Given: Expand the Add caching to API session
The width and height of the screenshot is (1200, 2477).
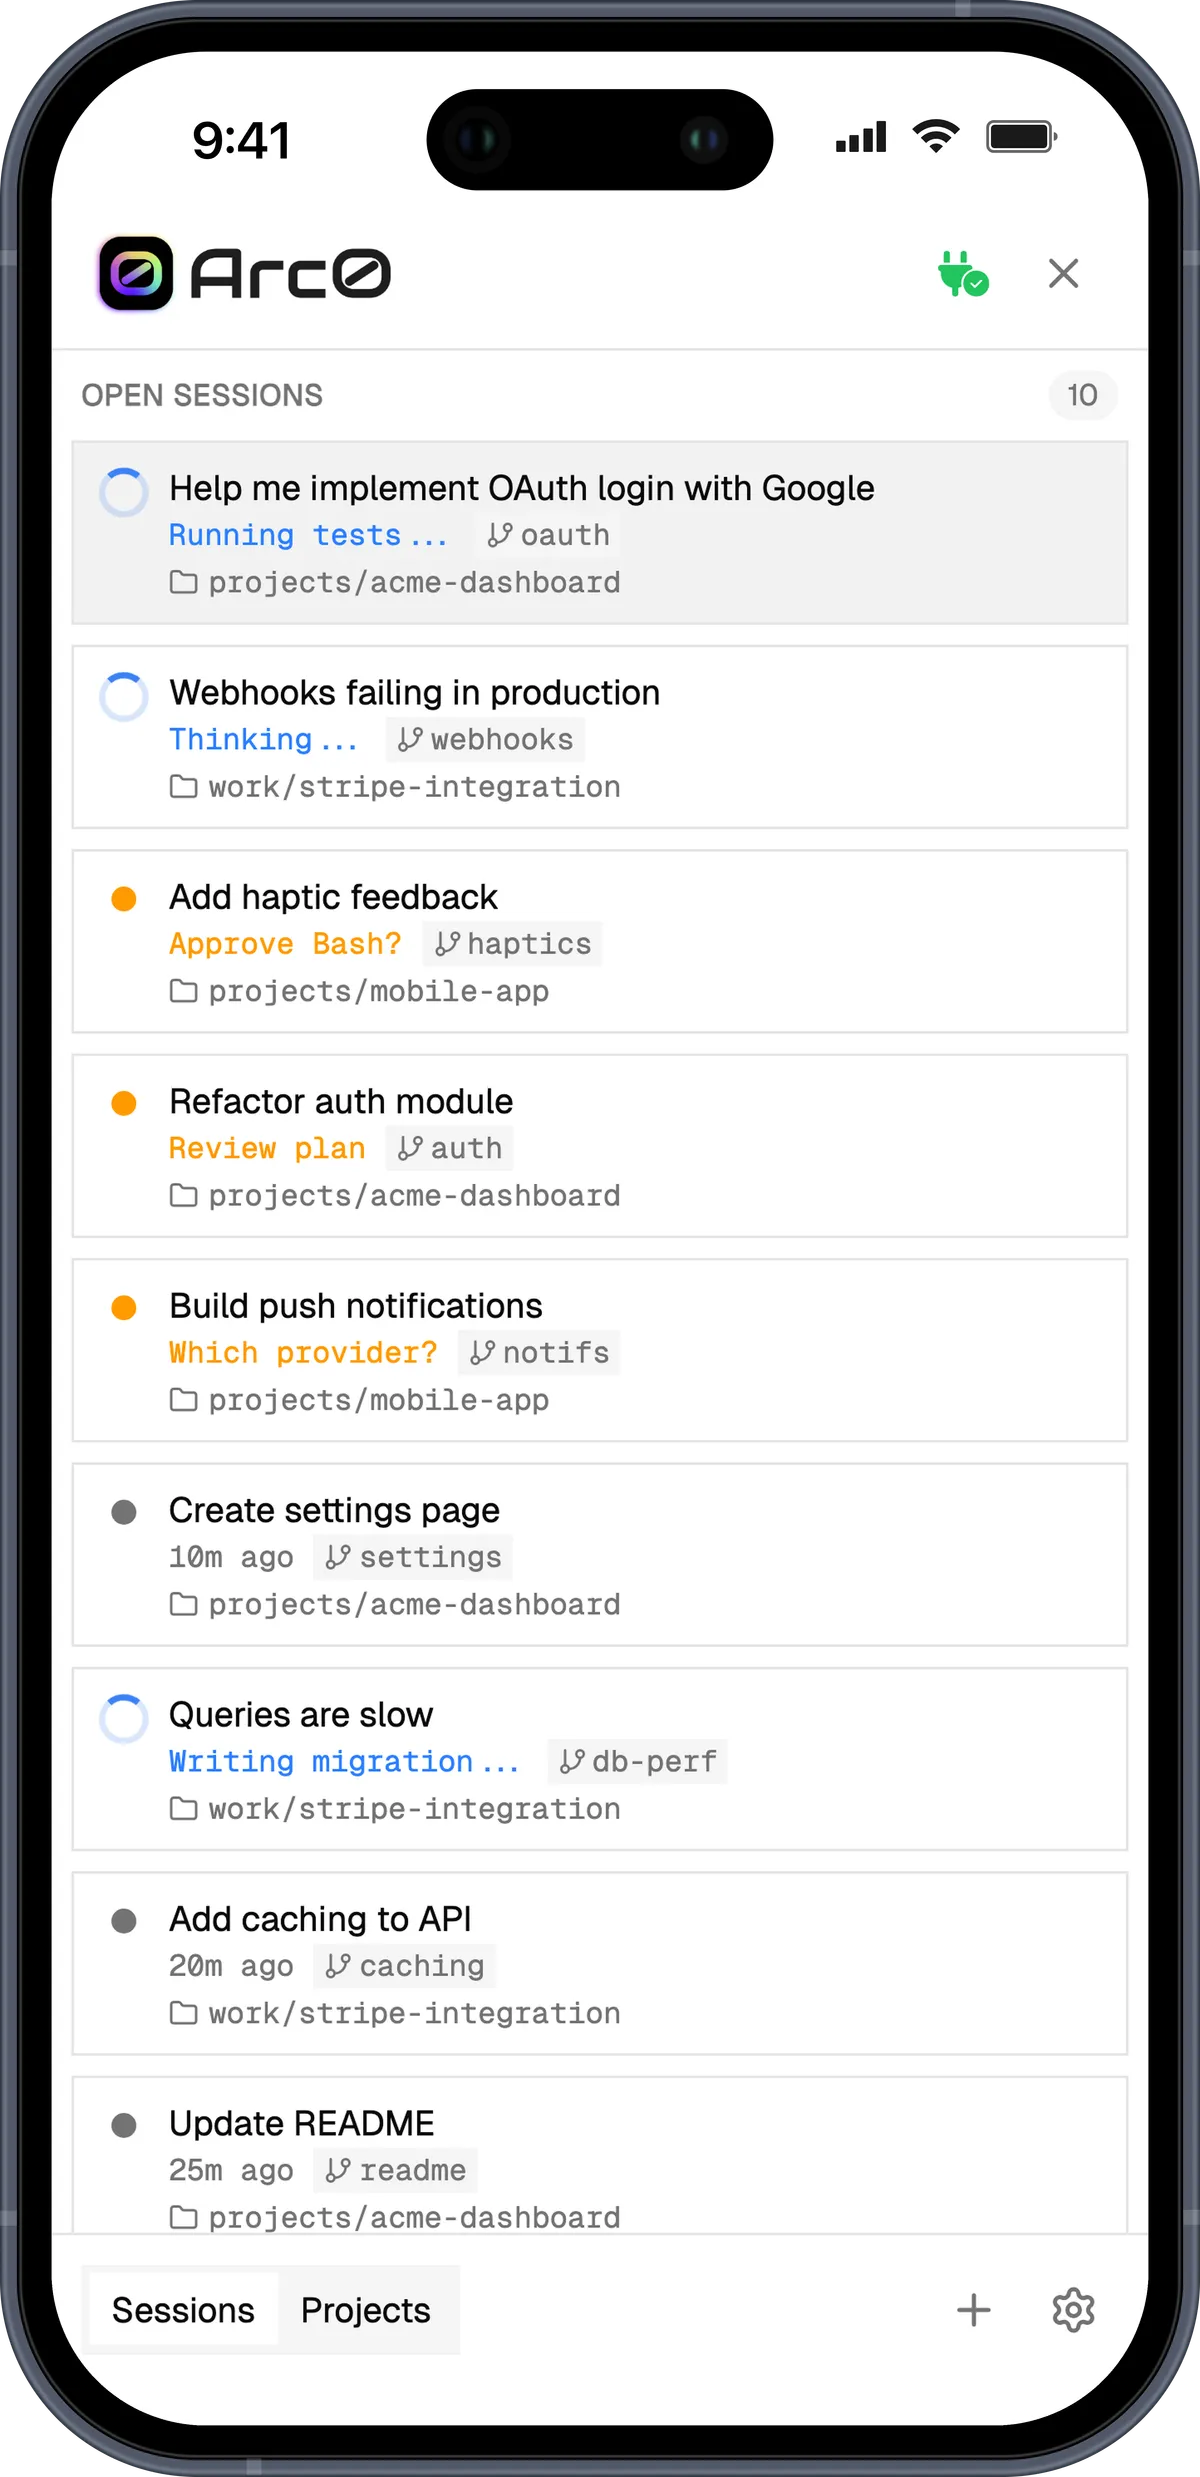Looking at the screenshot, I should click(600, 1963).
